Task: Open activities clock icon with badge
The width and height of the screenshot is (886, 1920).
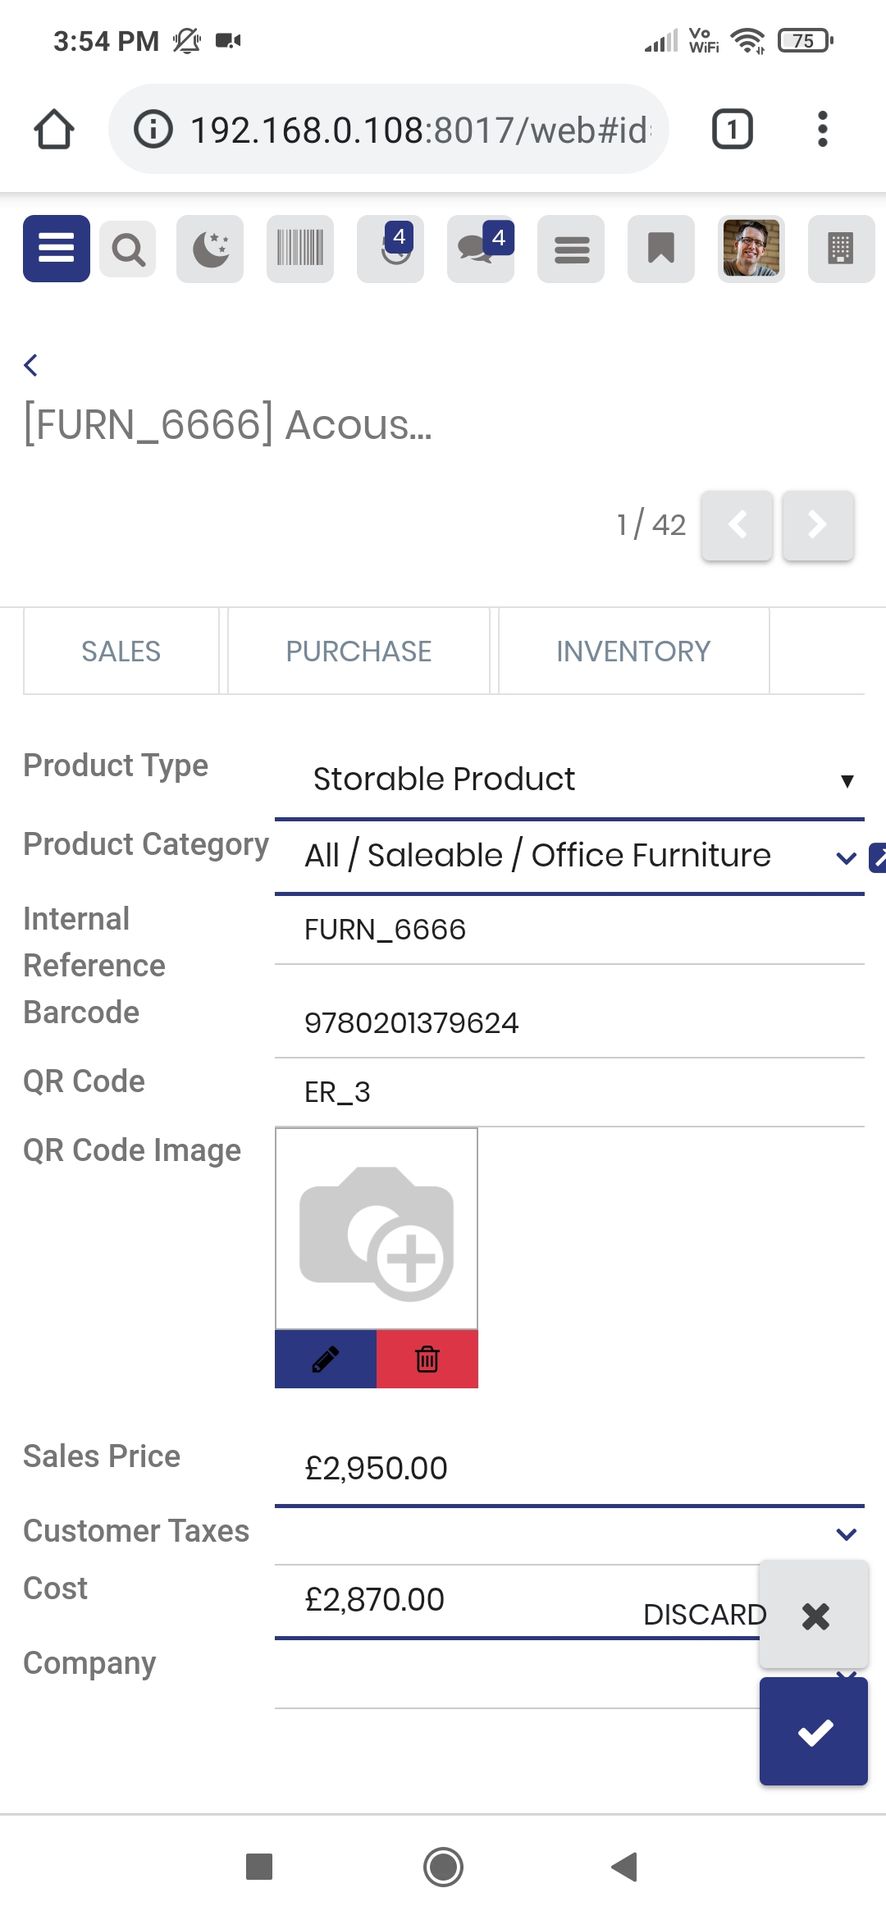Action: pos(390,249)
